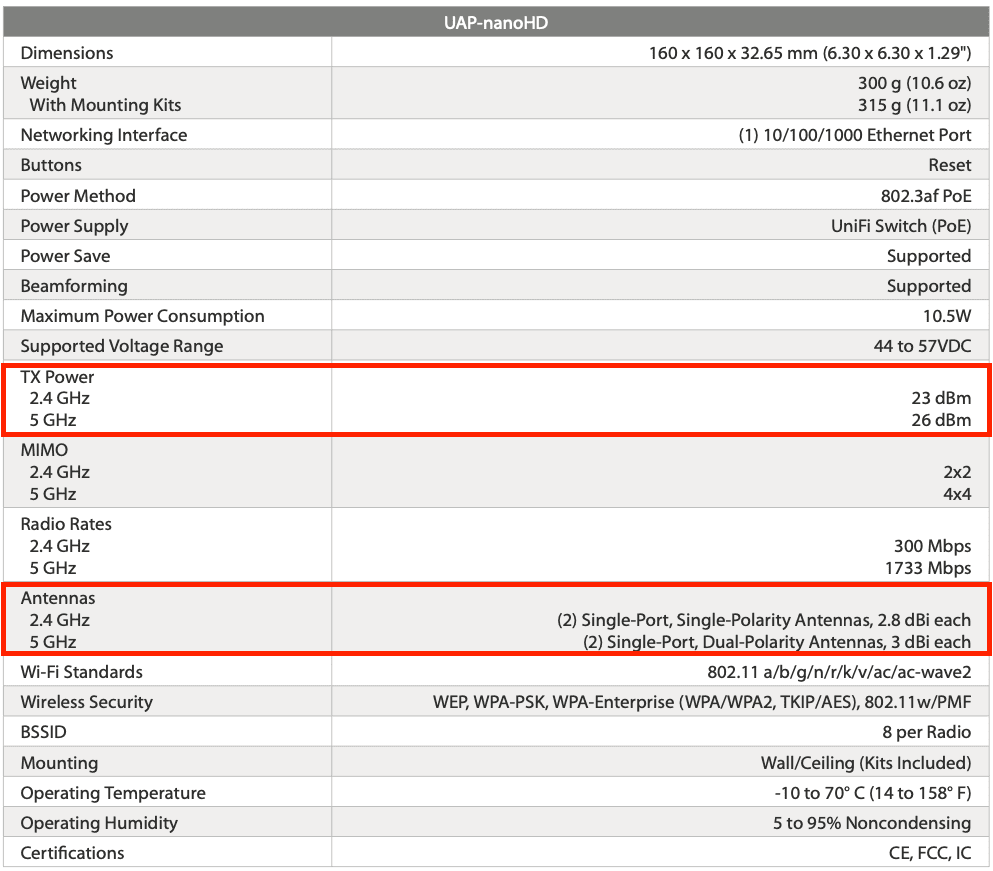The height and width of the screenshot is (871, 993).
Task: Select the Maximum Power Consumption label
Action: [142, 316]
